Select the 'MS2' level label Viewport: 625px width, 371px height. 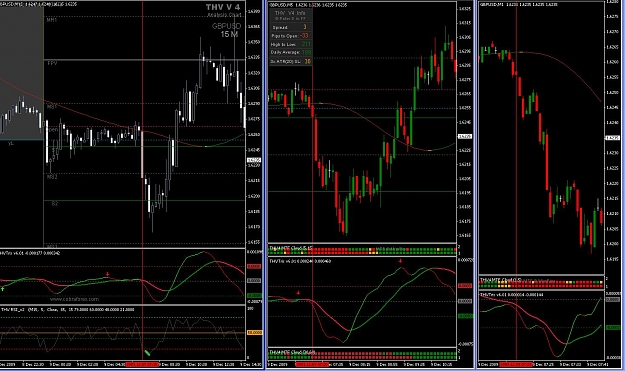[x=52, y=177]
